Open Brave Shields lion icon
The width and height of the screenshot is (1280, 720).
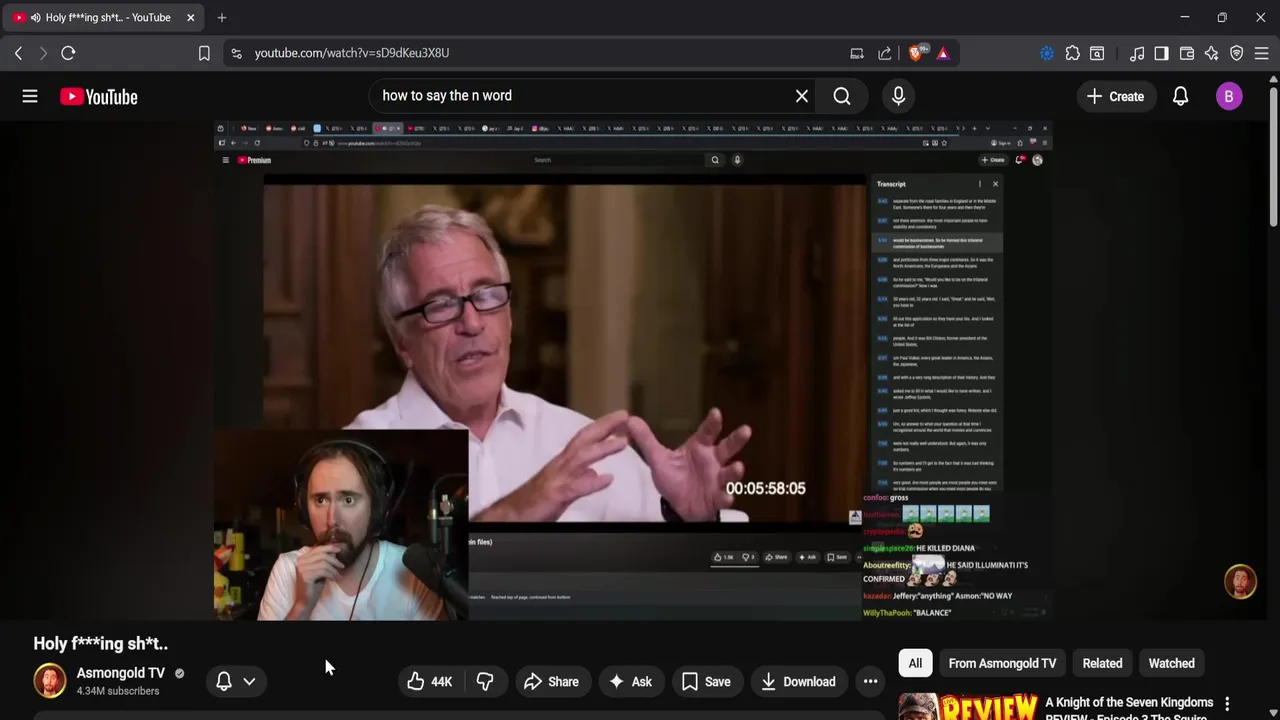[x=916, y=53]
